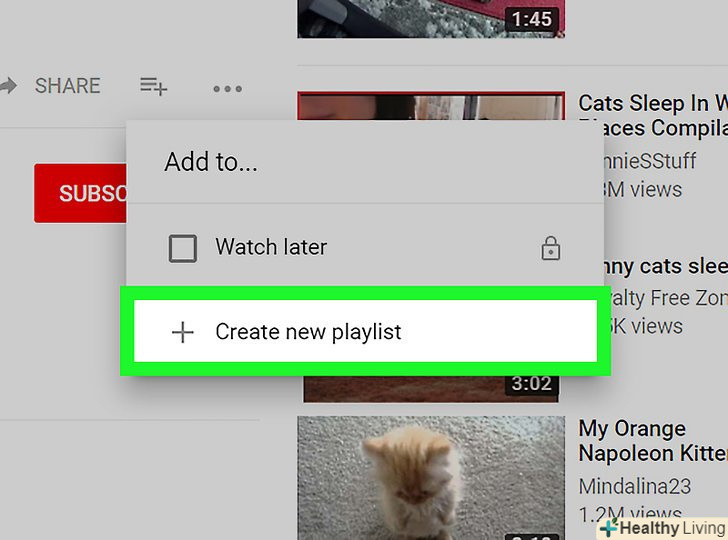Tick the Watch later checkbox

coord(182,248)
